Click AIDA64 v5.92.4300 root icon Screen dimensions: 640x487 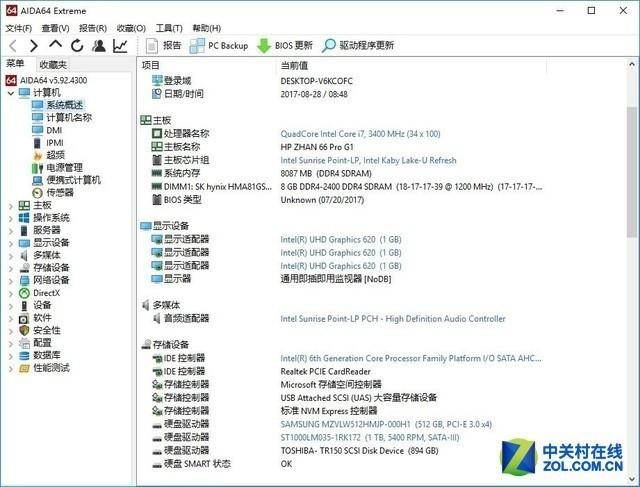click(x=11, y=80)
